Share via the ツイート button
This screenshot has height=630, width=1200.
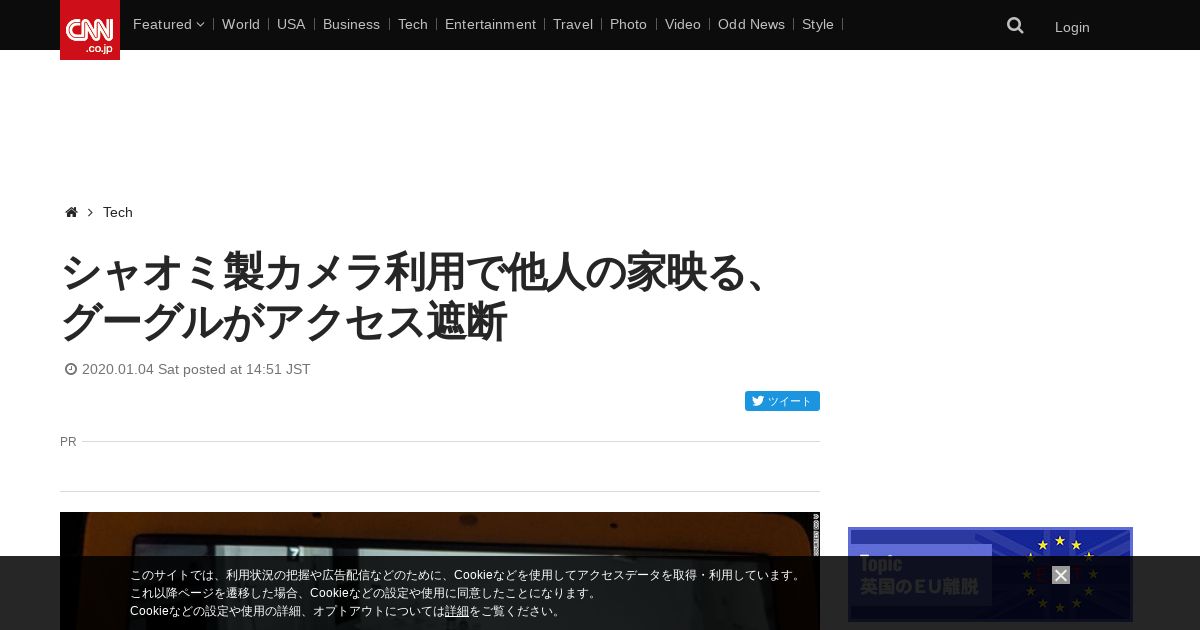(782, 401)
